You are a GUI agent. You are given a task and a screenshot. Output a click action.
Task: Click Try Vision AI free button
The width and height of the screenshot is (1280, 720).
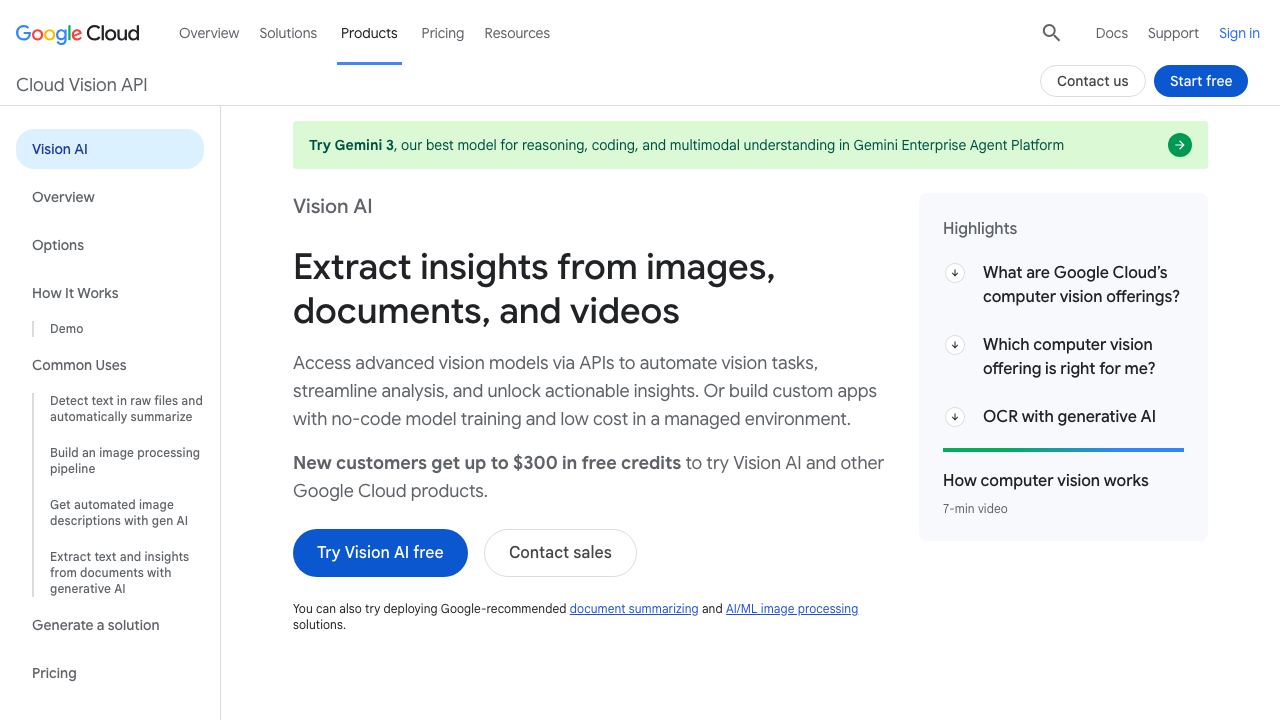tap(380, 553)
